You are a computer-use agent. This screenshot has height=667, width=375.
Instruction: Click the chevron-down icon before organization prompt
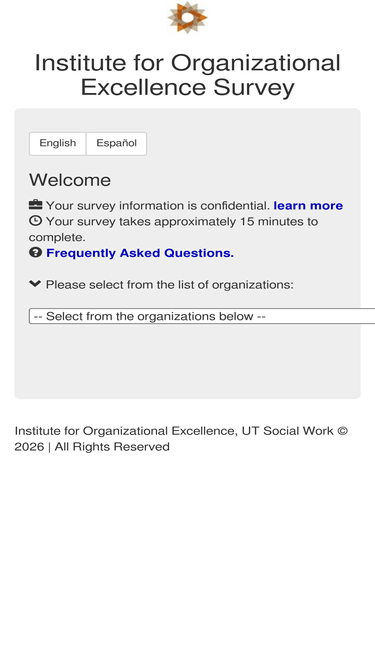pyautogui.click(x=35, y=284)
